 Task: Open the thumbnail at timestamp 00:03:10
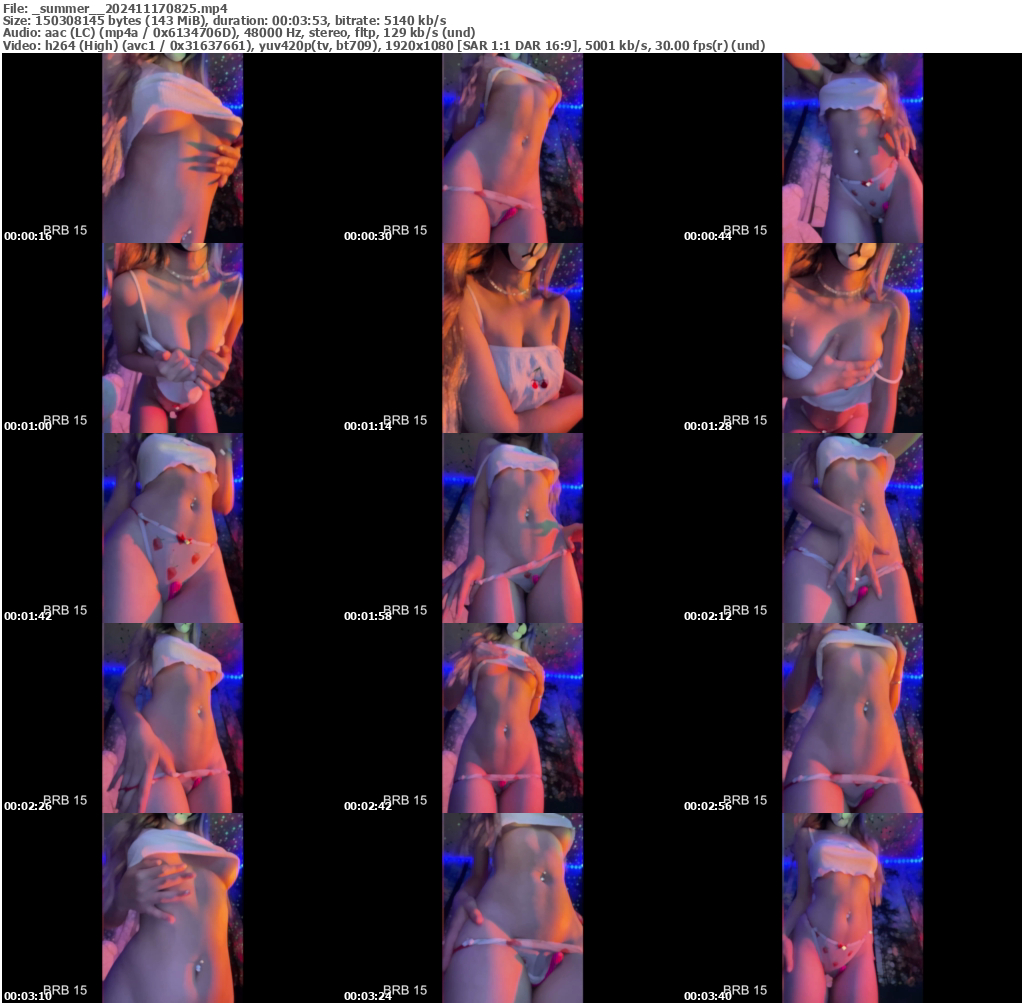click(171, 908)
